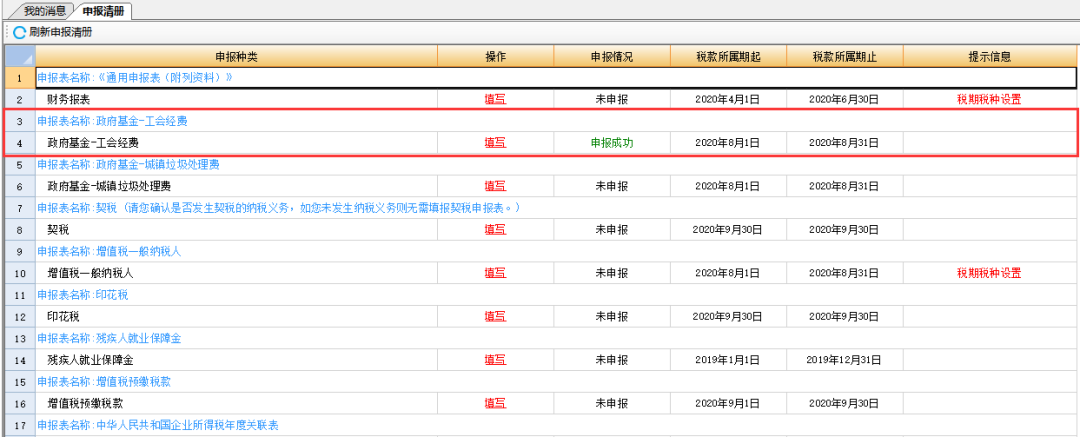Select group row 申报表名称:增值税预缴税款
1080x437 pixels.
point(555,382)
